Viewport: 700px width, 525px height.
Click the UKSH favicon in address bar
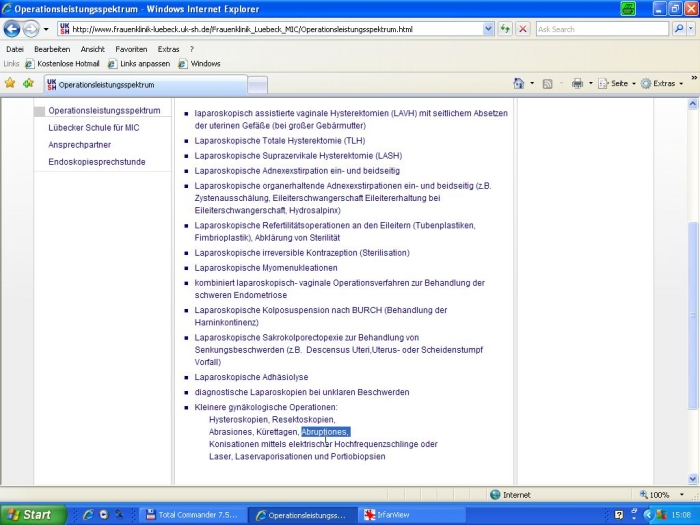[64, 29]
